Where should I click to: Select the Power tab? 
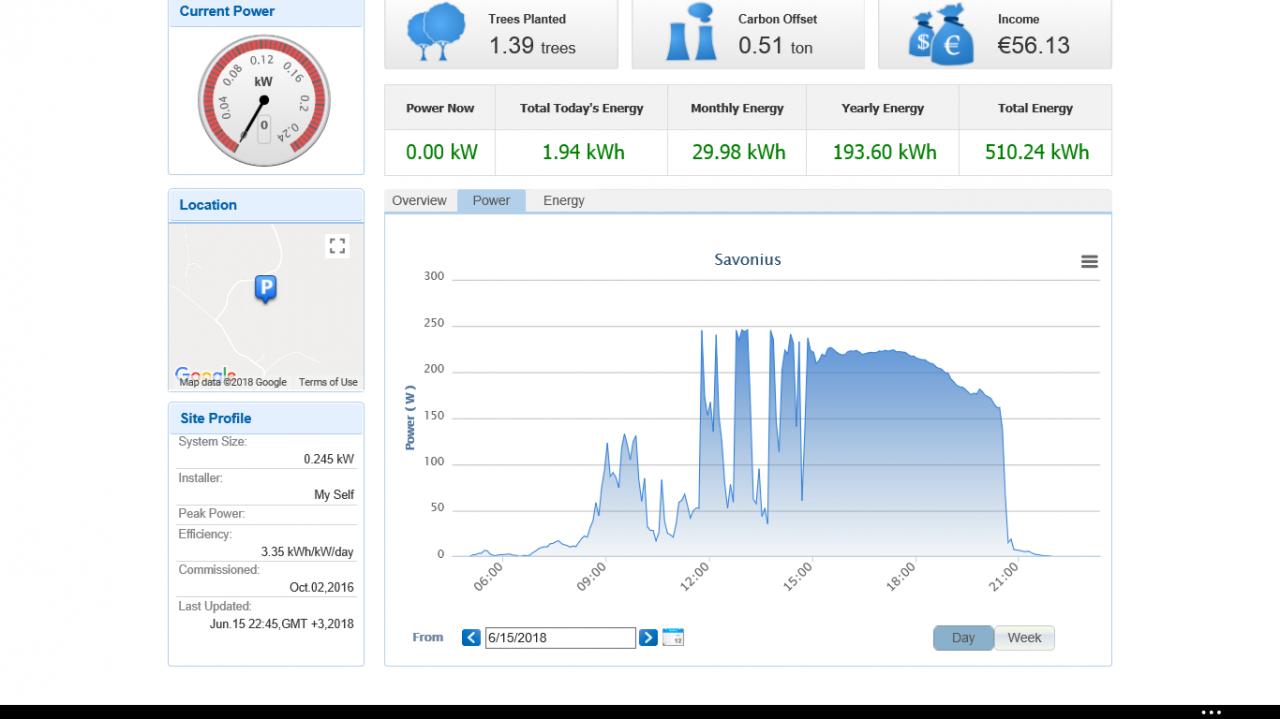pos(491,201)
